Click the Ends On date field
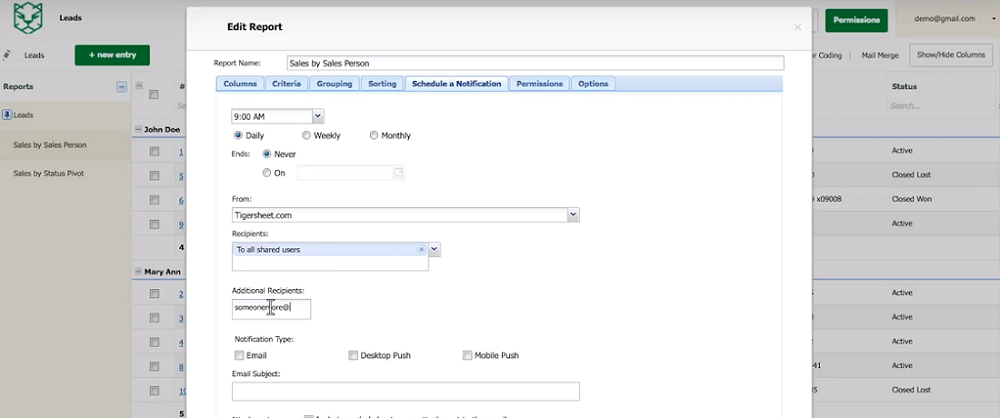Viewport: 1000px width, 418px height. tap(345, 172)
